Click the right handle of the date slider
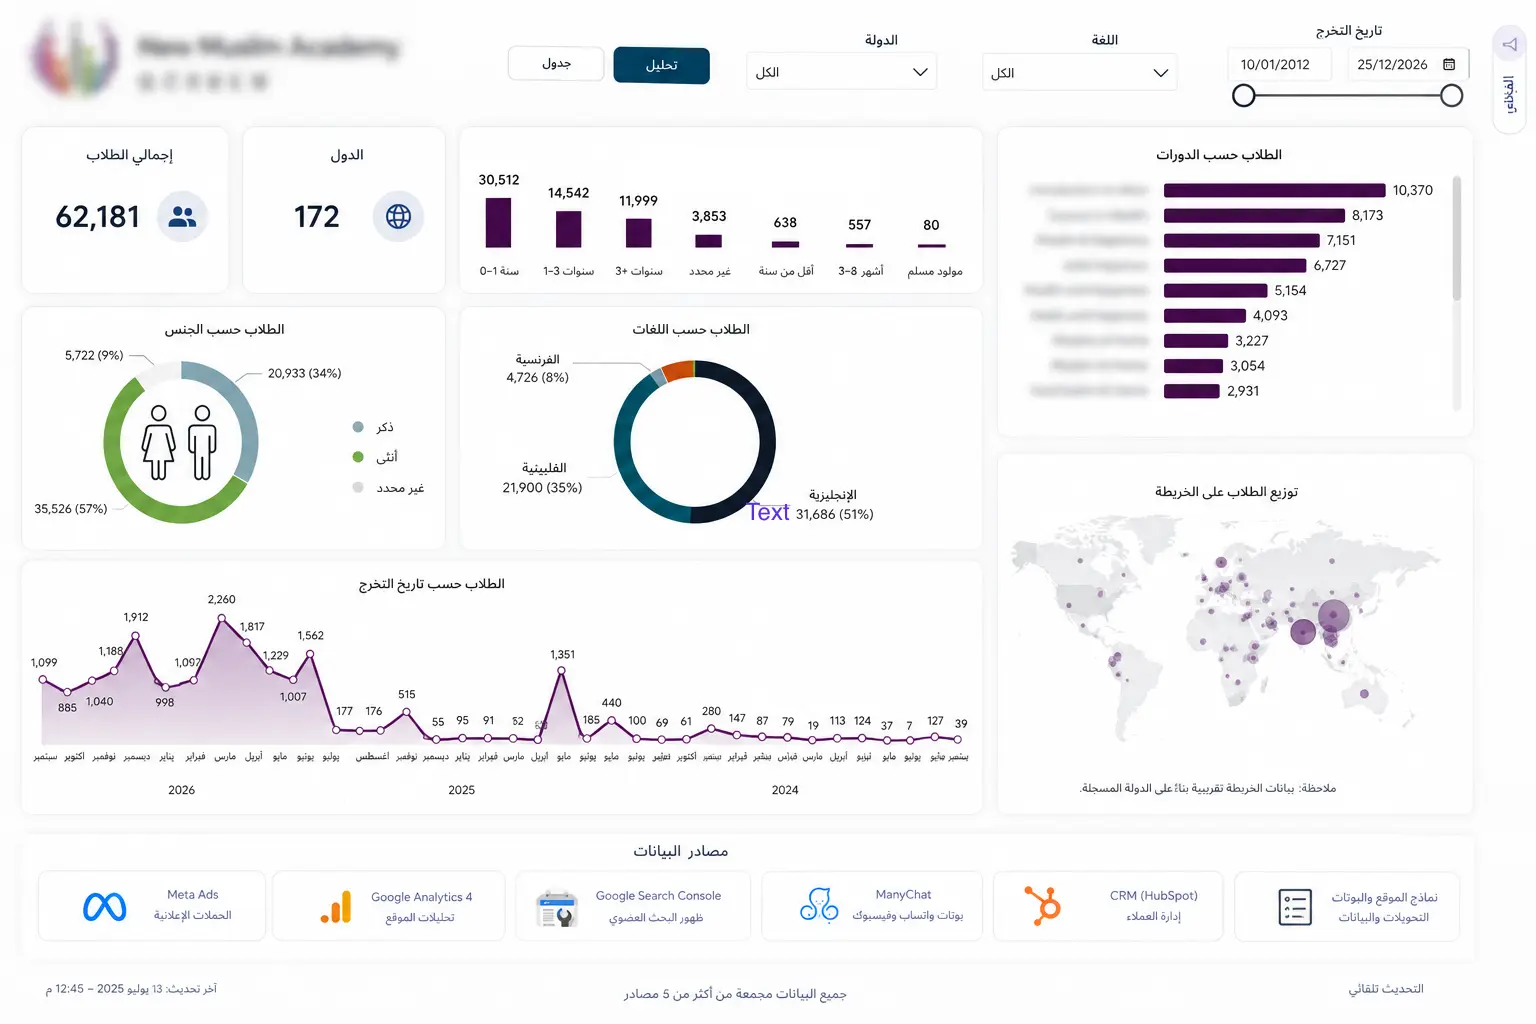Viewport: 1536px width, 1024px height. 1452,96
